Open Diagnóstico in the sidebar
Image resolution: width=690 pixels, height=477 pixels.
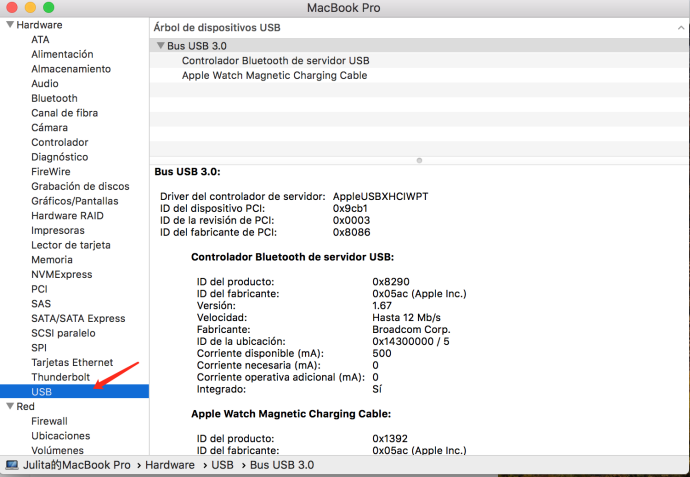point(59,157)
